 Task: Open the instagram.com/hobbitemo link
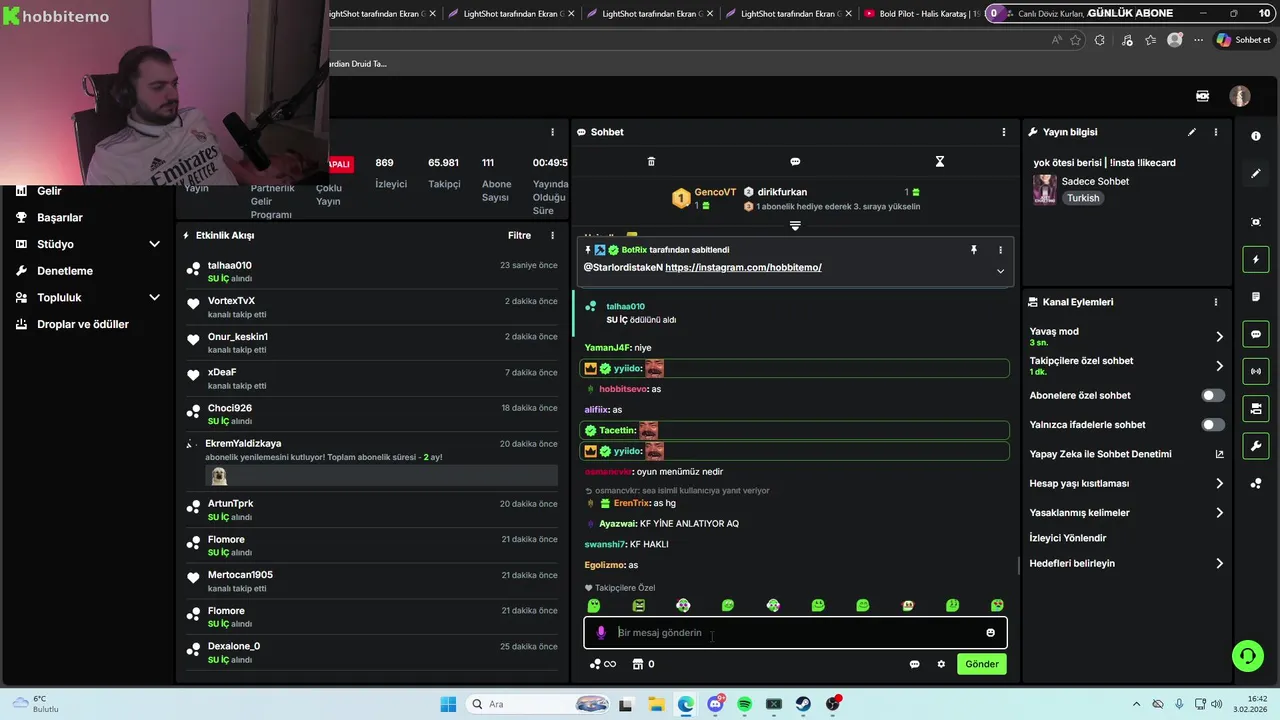click(x=743, y=268)
